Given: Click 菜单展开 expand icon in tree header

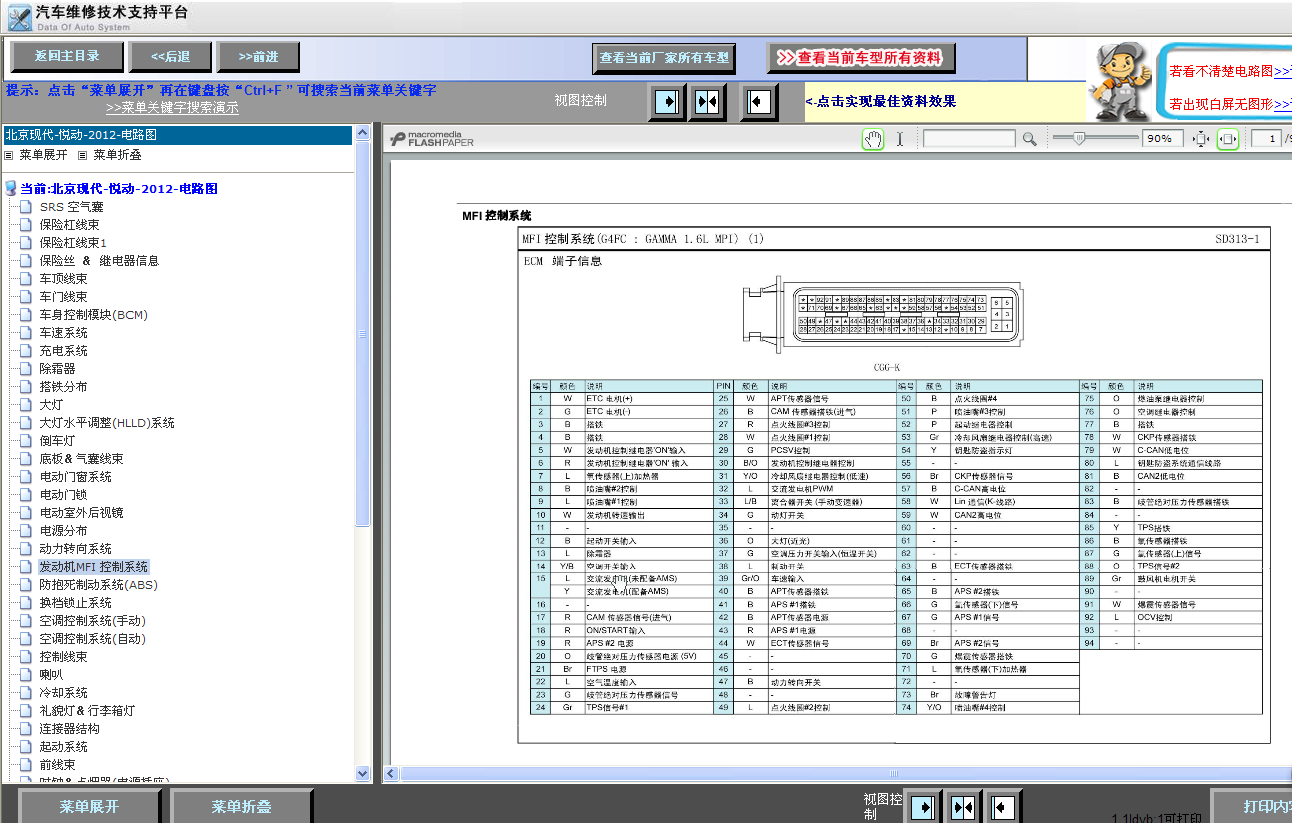Looking at the screenshot, I should 9,155.
